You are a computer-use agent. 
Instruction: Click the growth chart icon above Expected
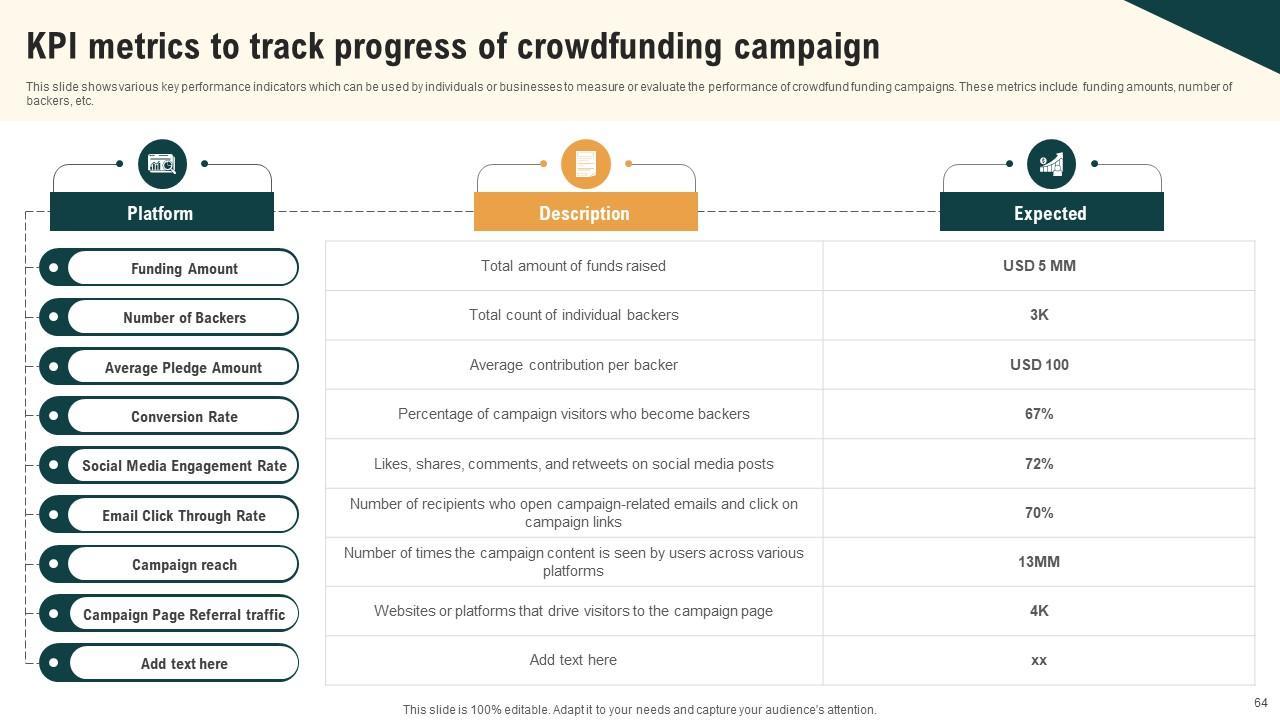point(1051,164)
